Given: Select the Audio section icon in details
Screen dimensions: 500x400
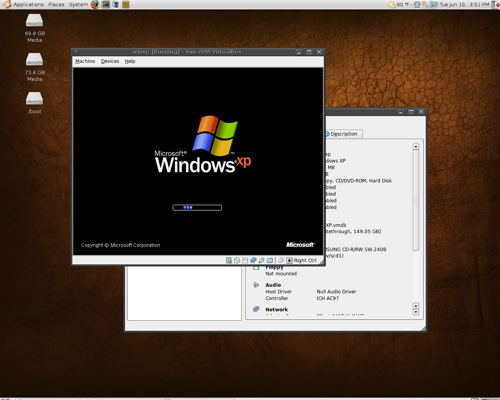Looking at the screenshot, I should [256, 285].
